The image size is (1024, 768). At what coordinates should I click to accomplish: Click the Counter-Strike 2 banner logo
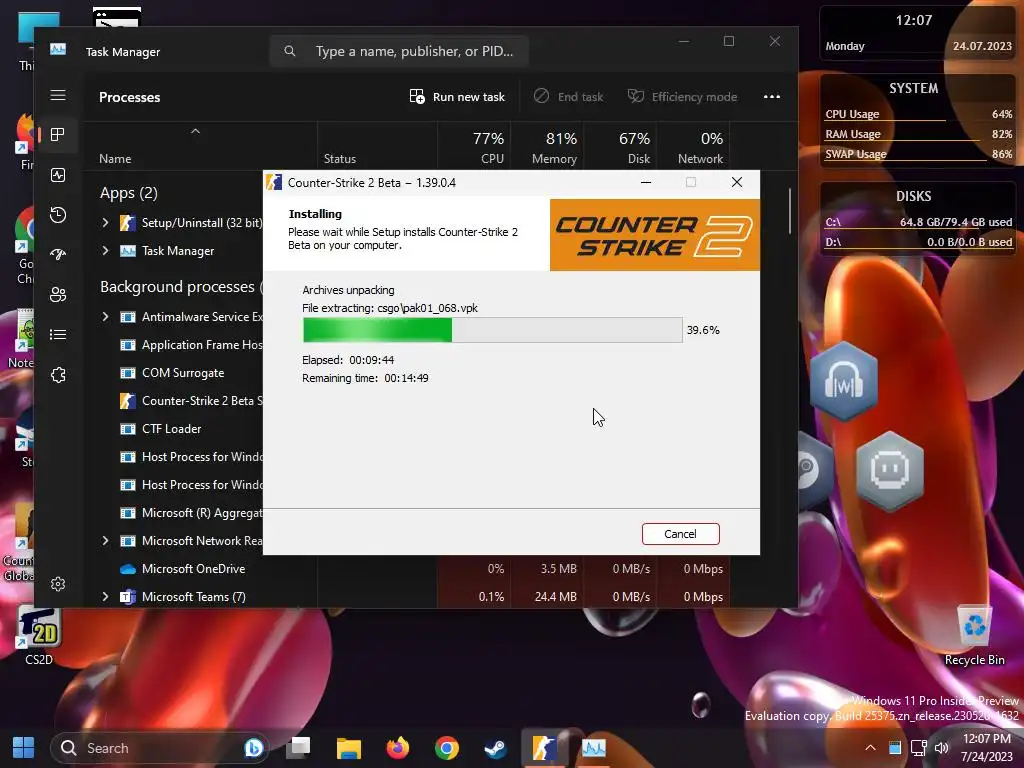pos(654,235)
